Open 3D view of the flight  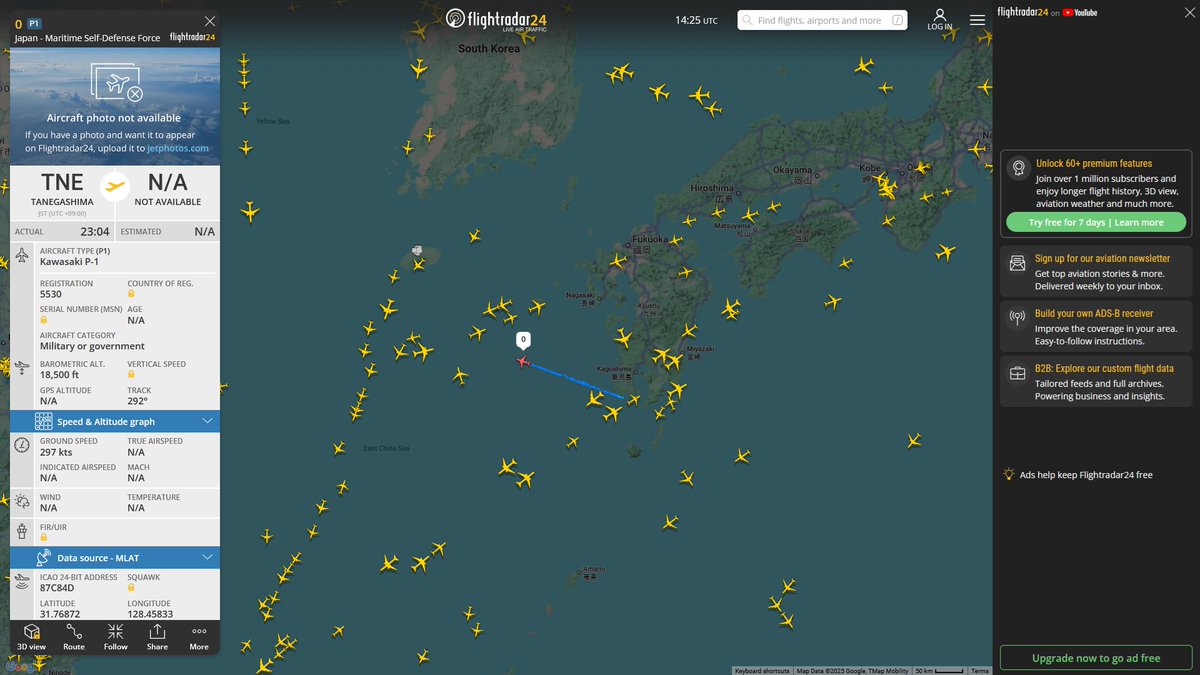click(31, 637)
